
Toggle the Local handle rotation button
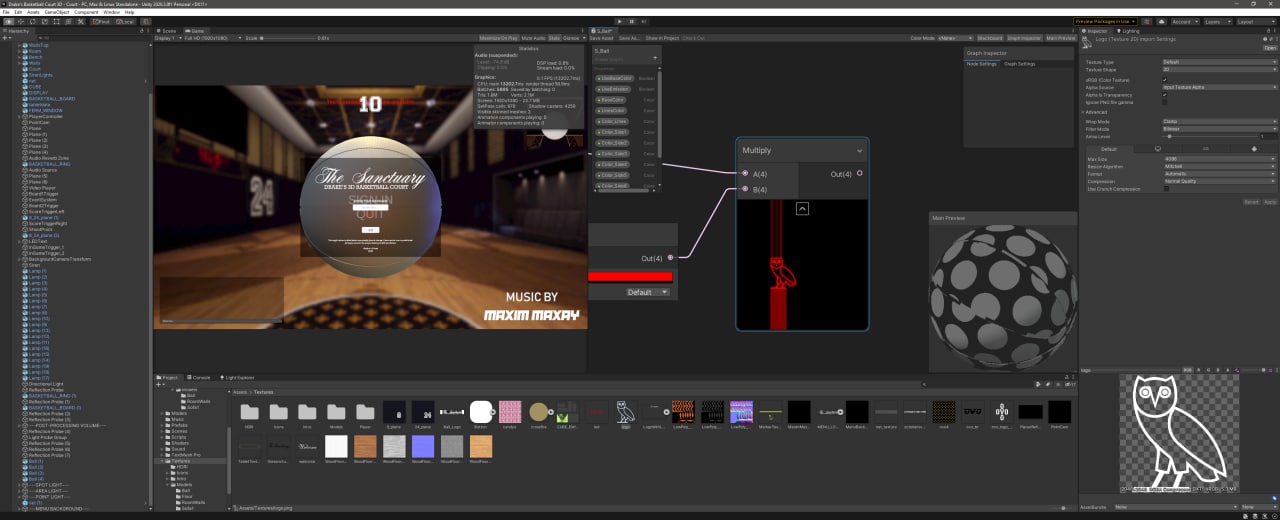tap(125, 21)
